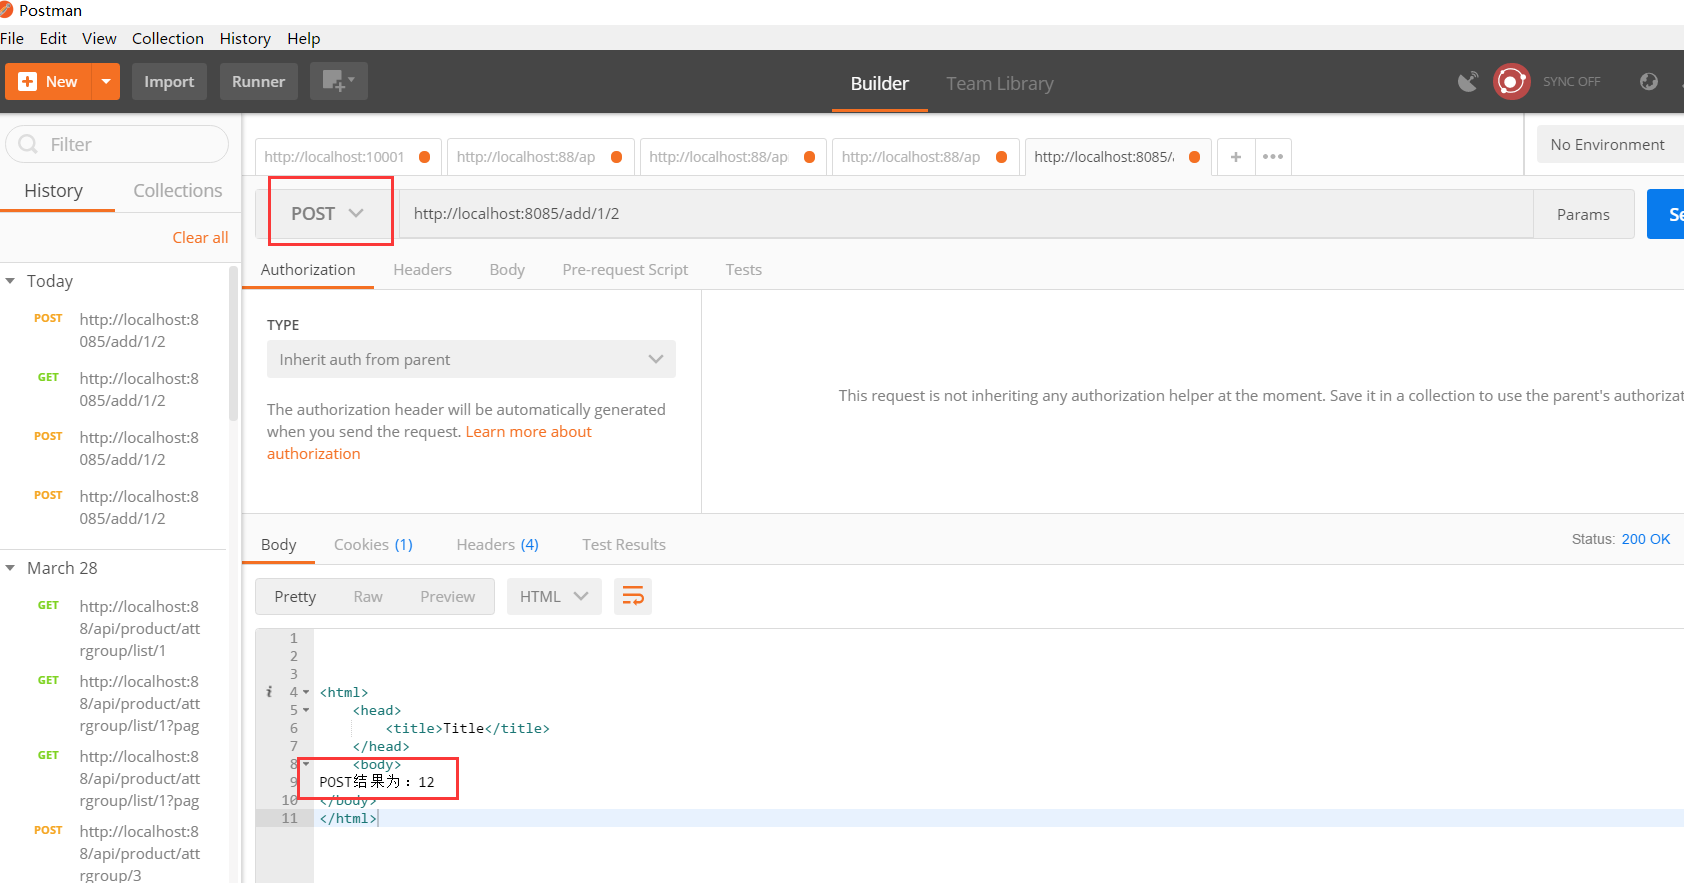The height and width of the screenshot is (883, 1684).
Task: Open the No Environment dropdown
Action: point(1610,144)
